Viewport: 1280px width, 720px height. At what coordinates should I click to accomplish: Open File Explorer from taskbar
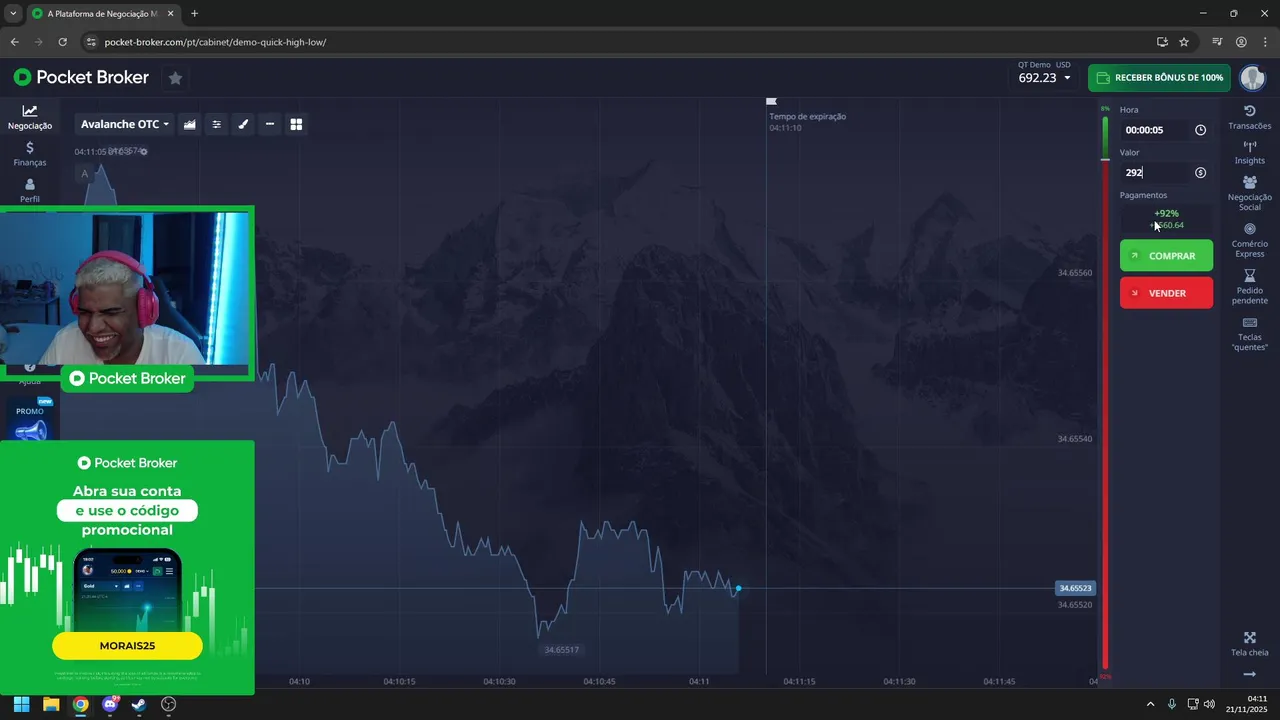click(x=51, y=704)
